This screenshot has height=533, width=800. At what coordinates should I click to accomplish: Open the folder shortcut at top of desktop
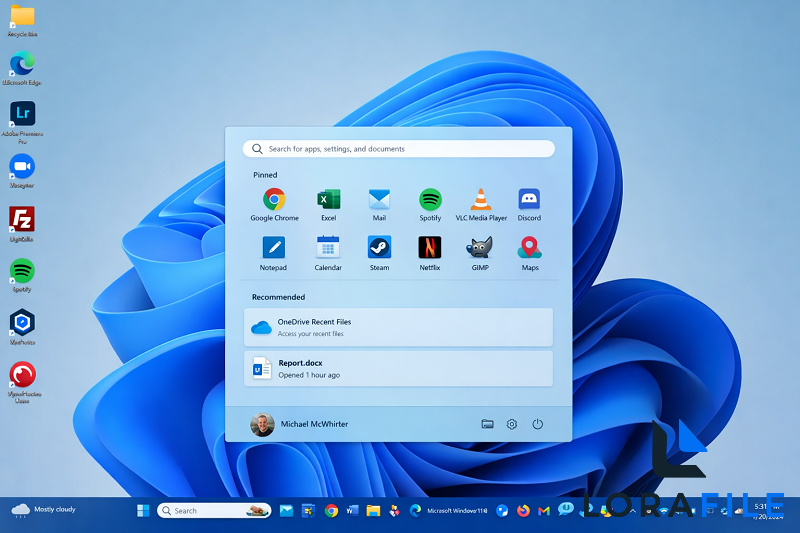click(x=22, y=20)
